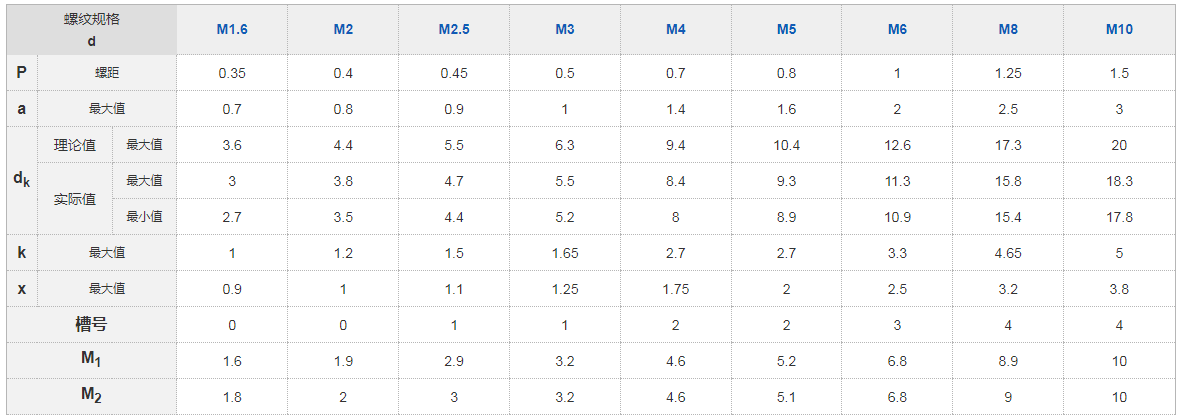Select the 17.3 cell in M8 column
1181x415 pixels.
(x=1008, y=145)
